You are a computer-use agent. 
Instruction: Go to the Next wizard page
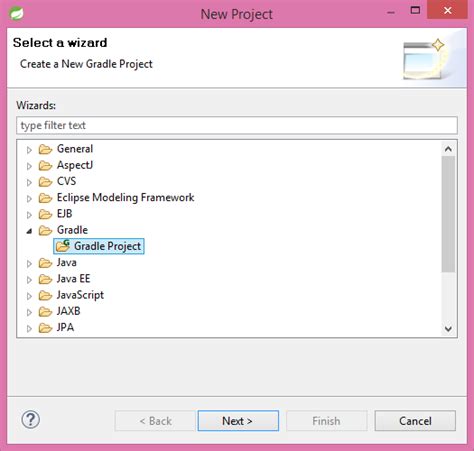pyautogui.click(x=238, y=421)
